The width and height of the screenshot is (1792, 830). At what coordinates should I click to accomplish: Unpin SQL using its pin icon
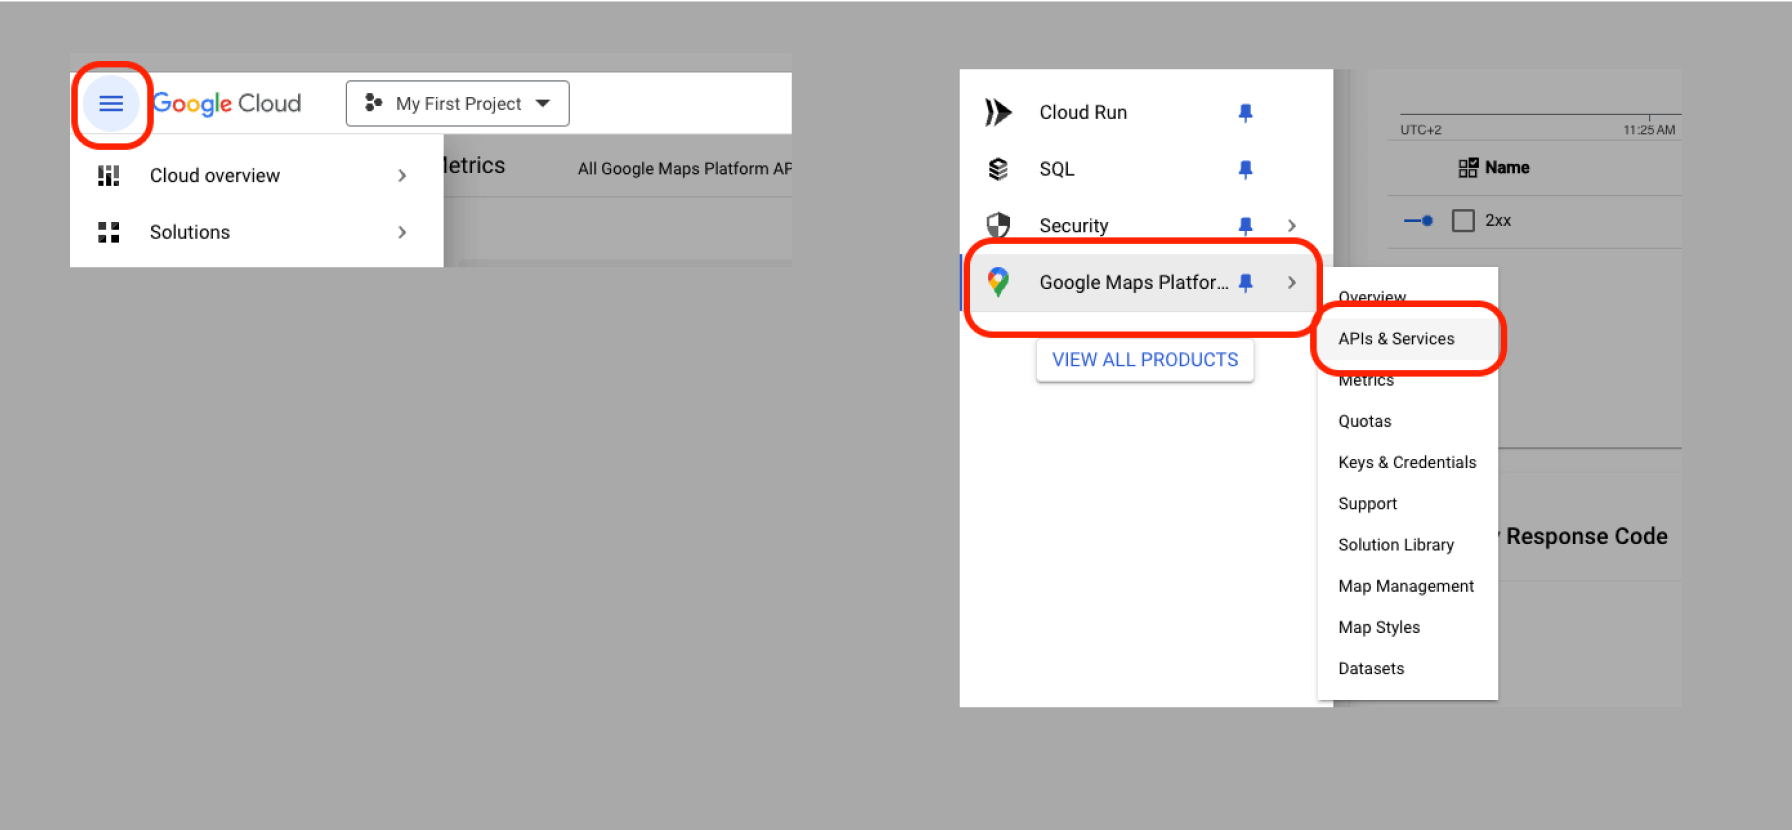(x=1246, y=169)
